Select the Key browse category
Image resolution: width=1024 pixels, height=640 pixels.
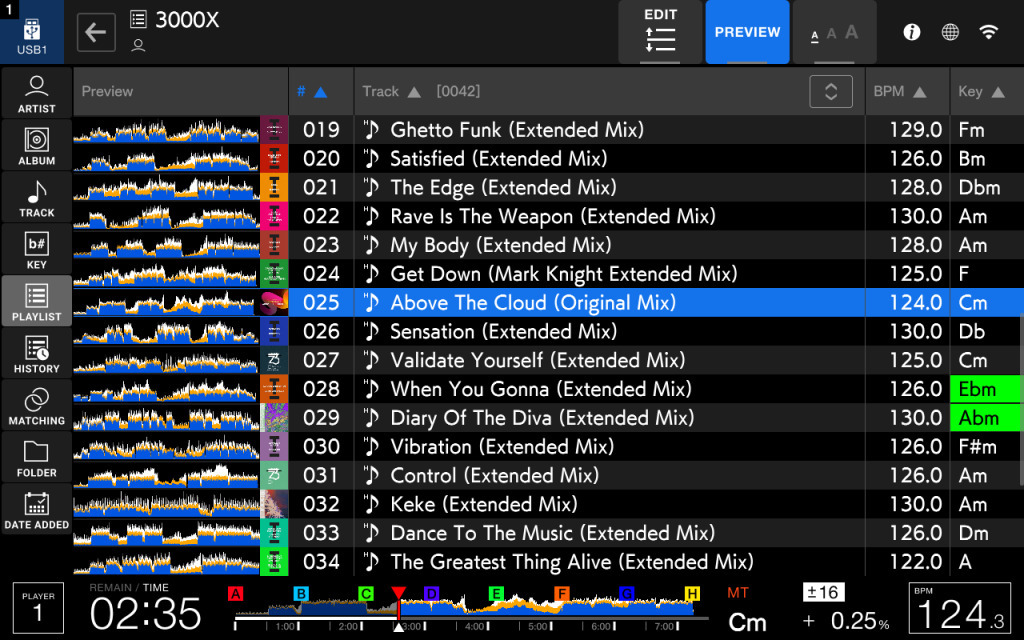pyautogui.click(x=37, y=250)
